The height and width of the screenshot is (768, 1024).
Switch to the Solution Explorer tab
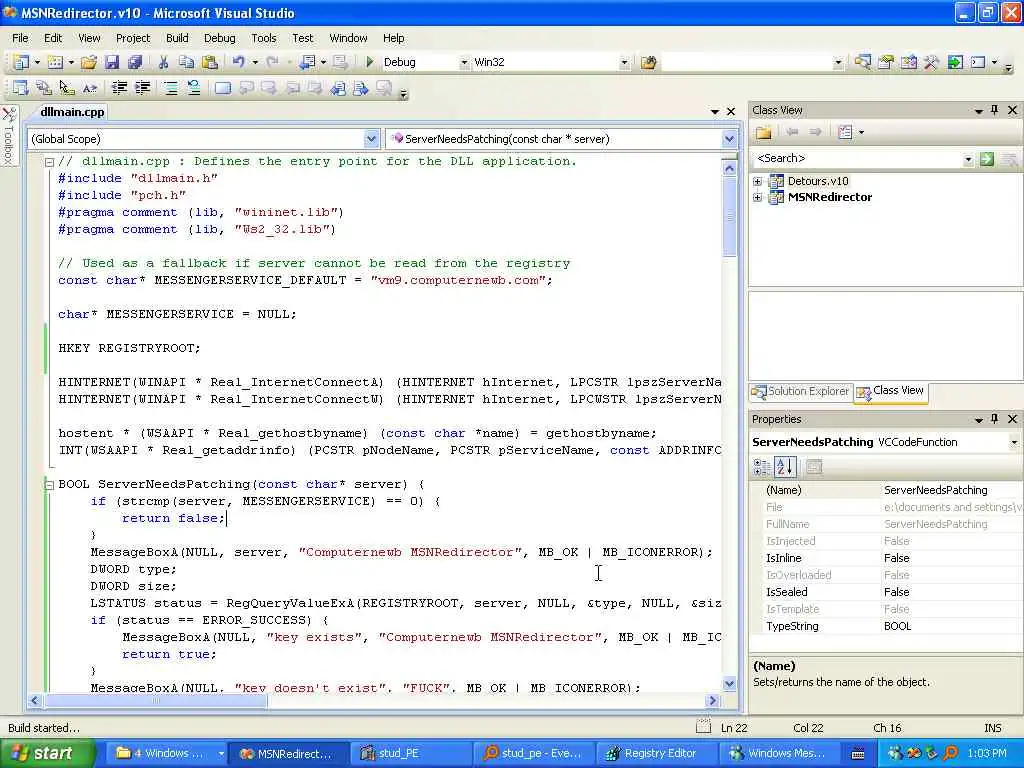pyautogui.click(x=801, y=391)
